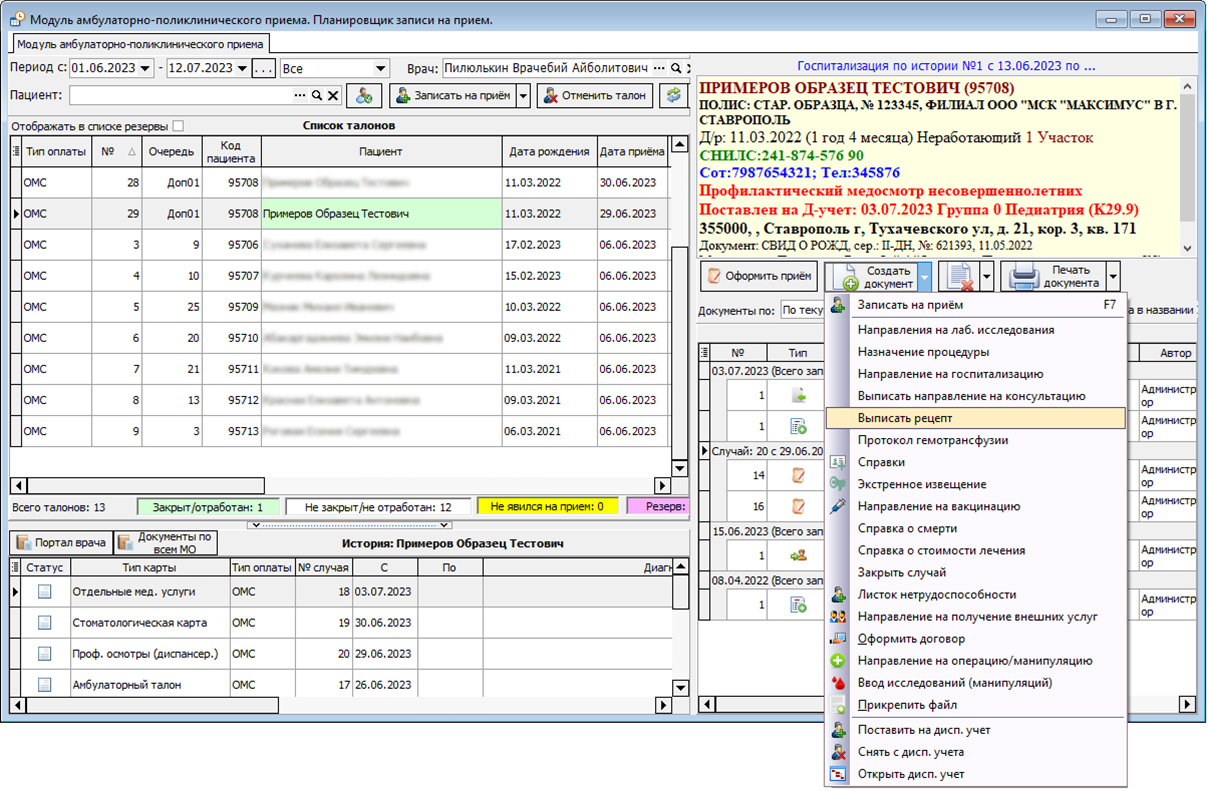Open Портал врача

(60, 543)
